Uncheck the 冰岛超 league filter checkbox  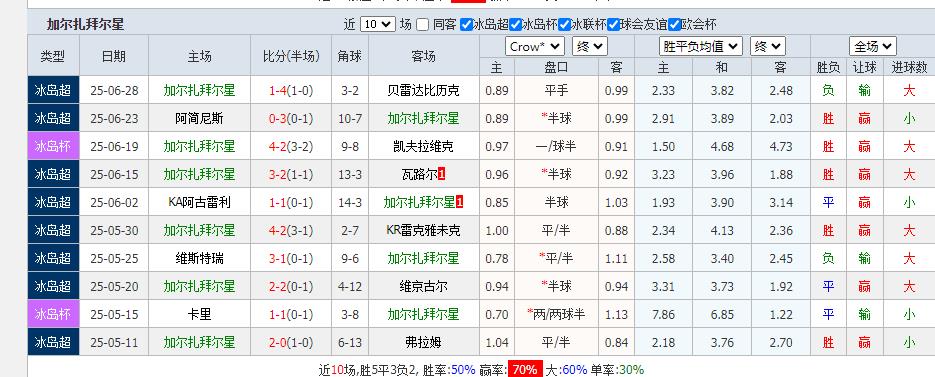point(466,24)
